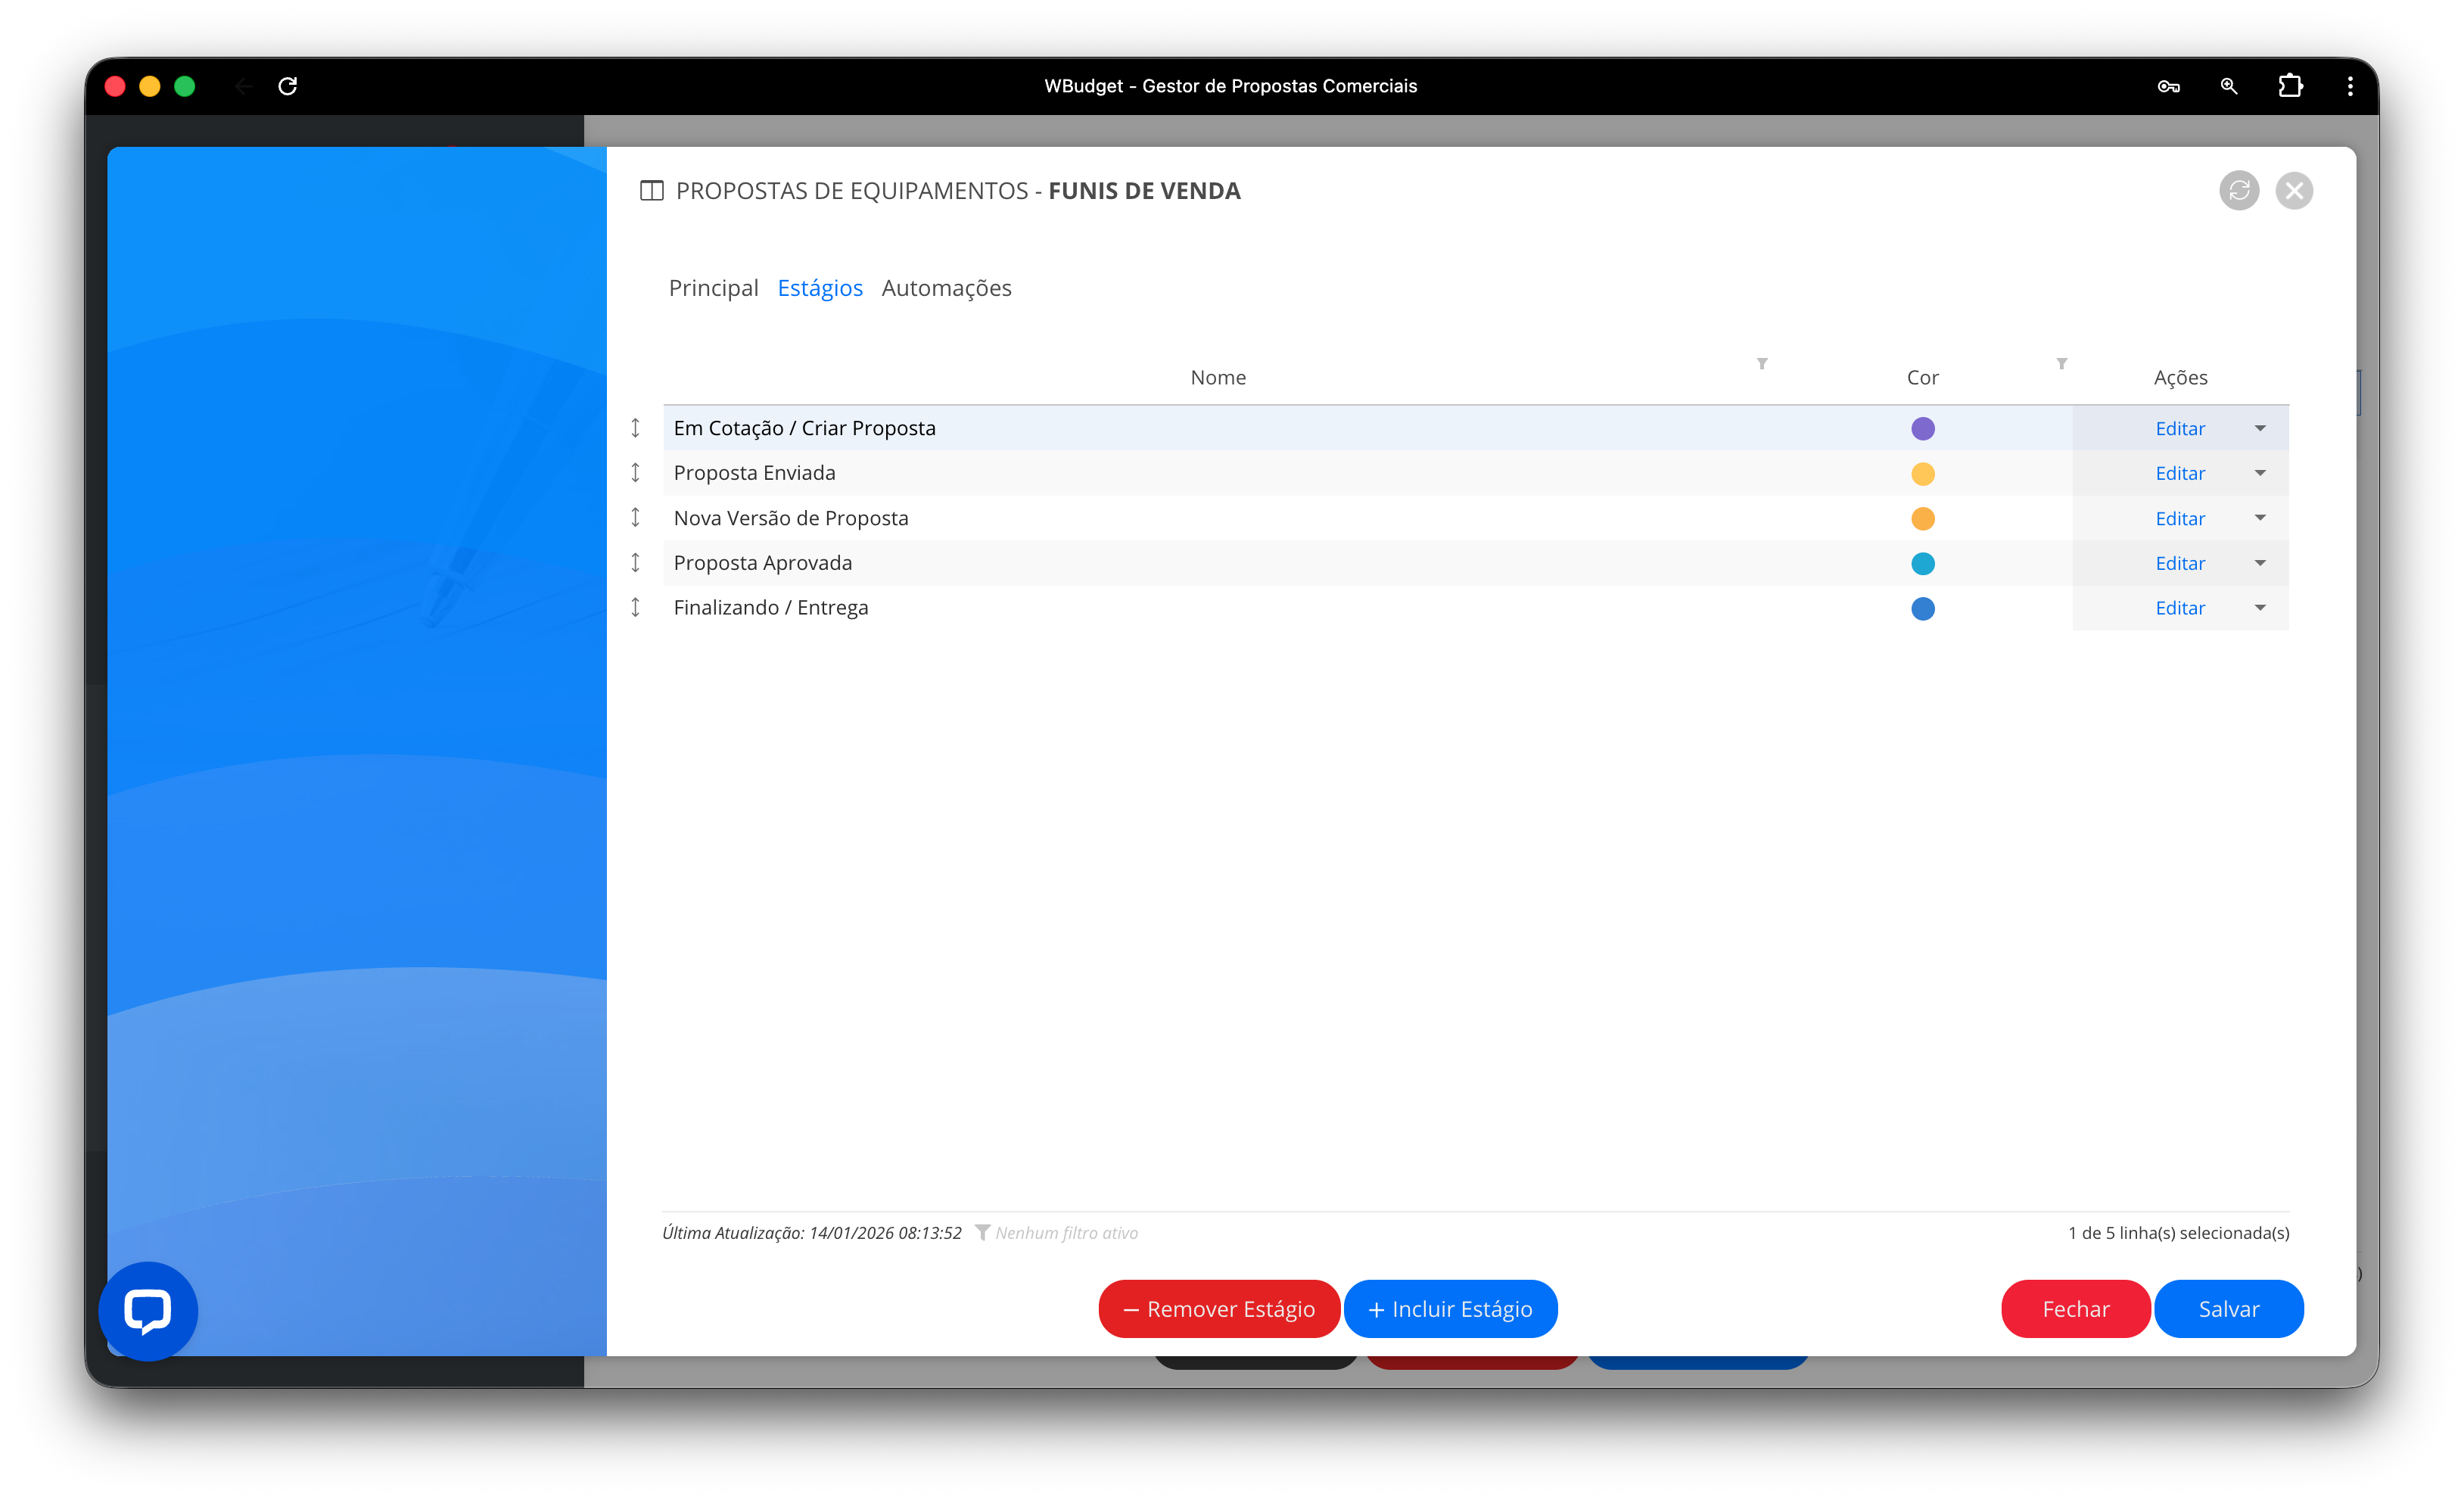2464x1500 pixels.
Task: Switch to the Principal tab
Action: point(713,288)
